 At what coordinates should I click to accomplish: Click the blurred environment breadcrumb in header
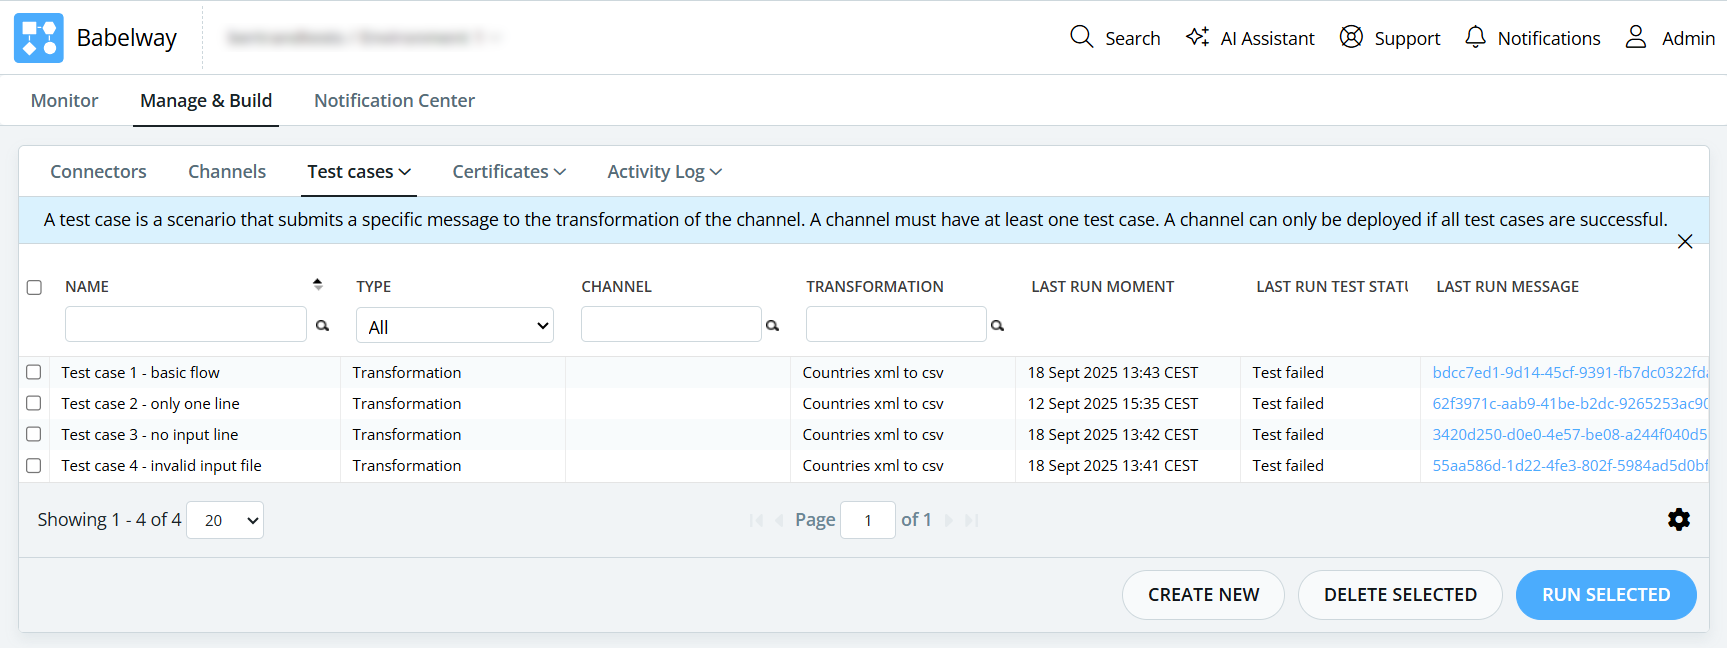[x=364, y=37]
